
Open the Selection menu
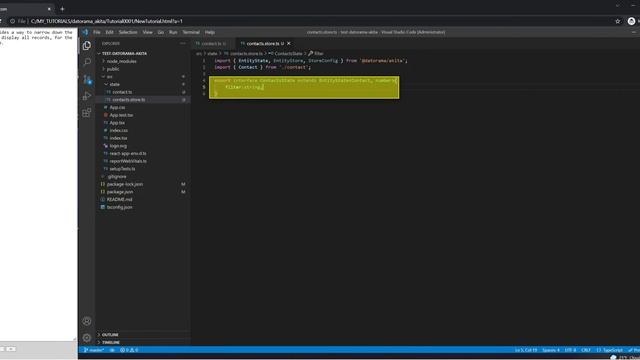128,32
